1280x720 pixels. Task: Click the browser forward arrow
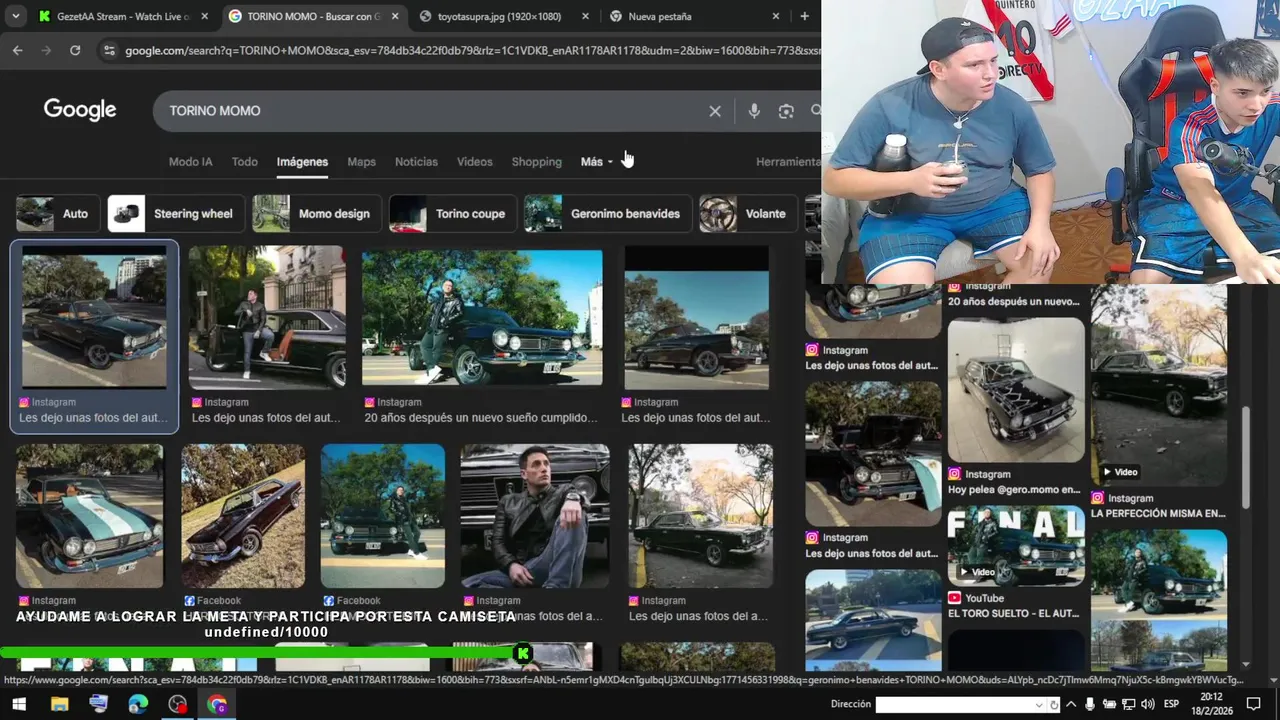pos(46,50)
